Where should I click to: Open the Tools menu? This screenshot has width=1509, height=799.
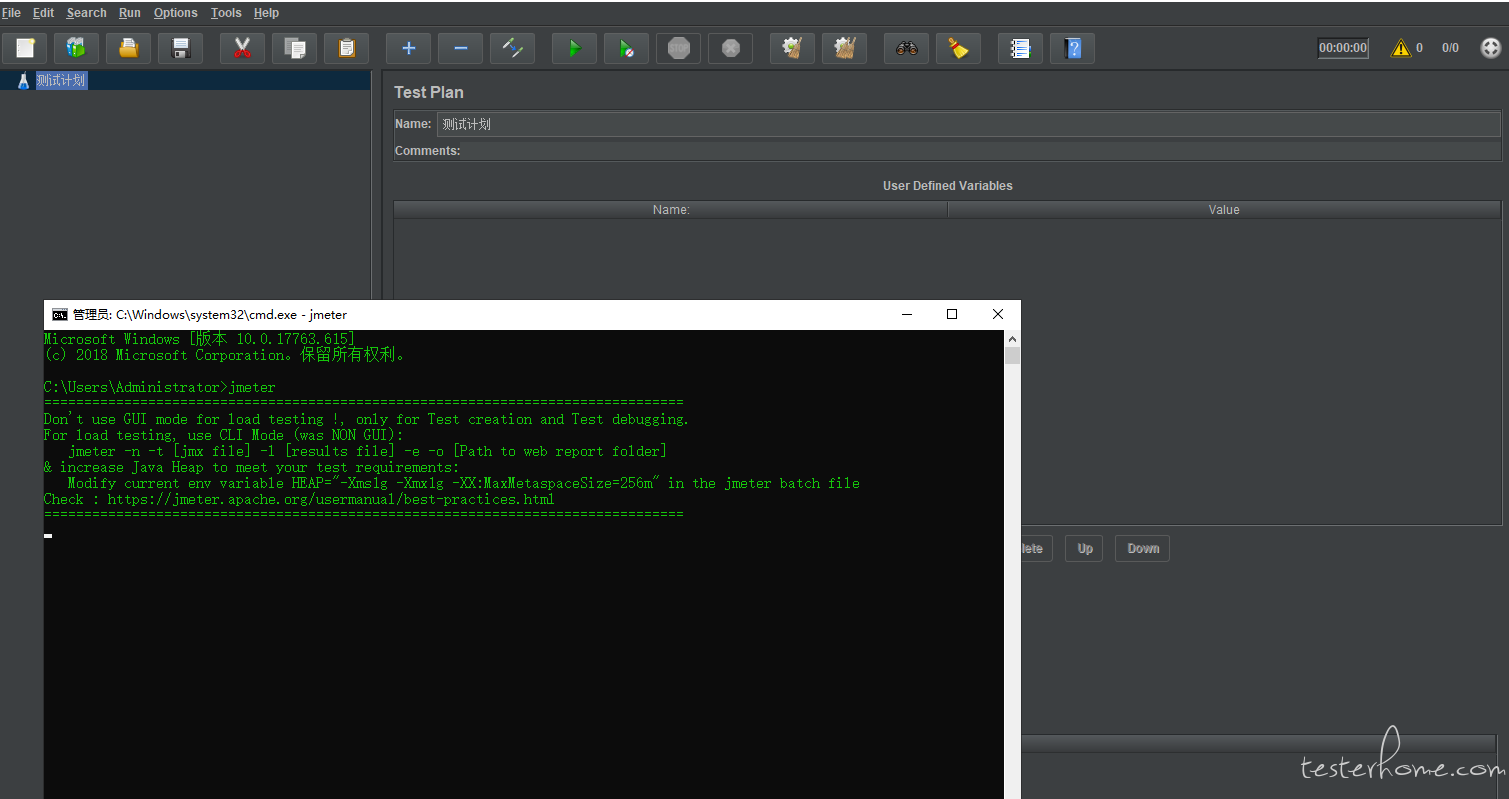pyautogui.click(x=226, y=13)
